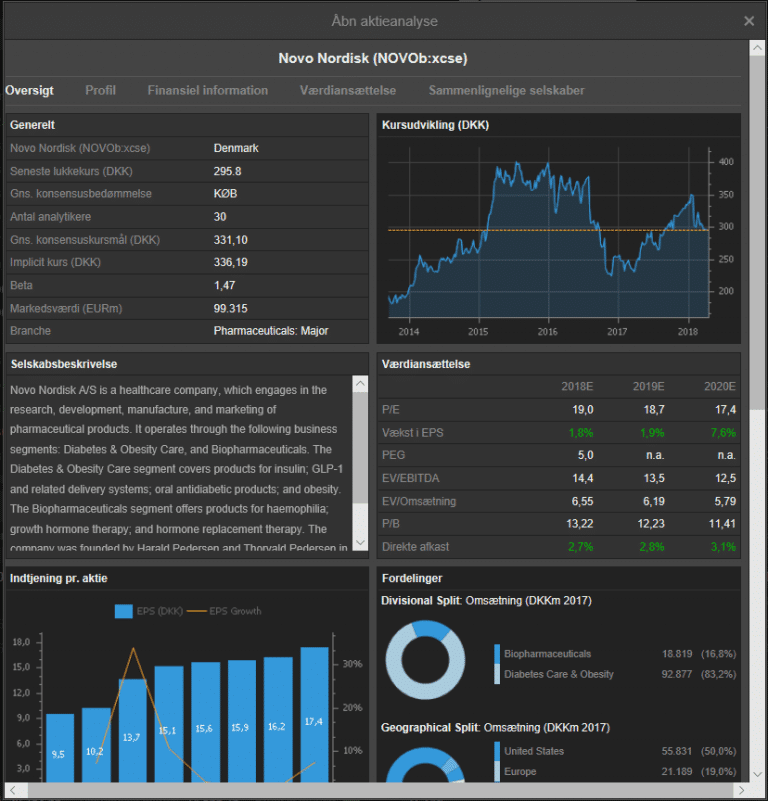Click the 9,5 EPS bar

(60, 747)
